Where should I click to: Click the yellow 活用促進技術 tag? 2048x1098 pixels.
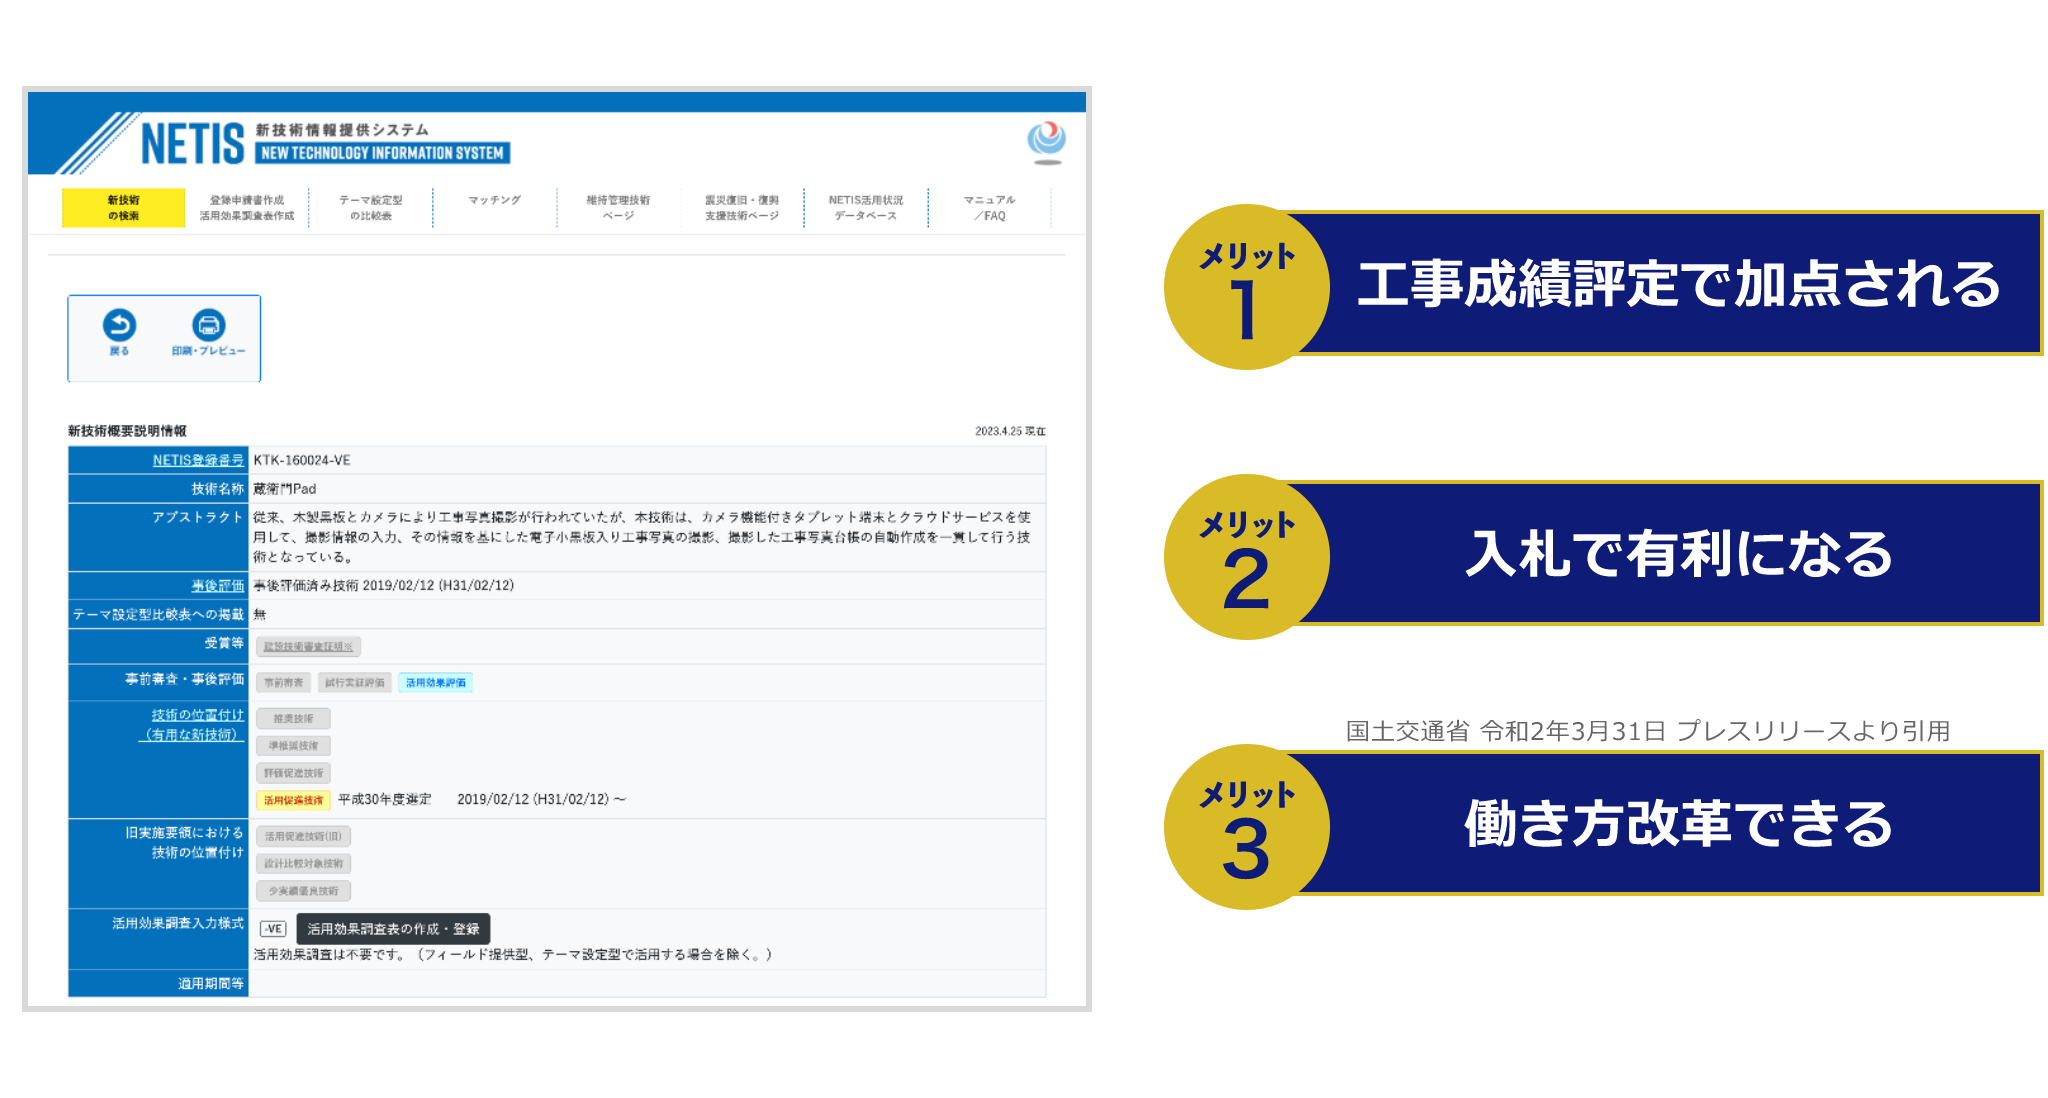tap(293, 800)
